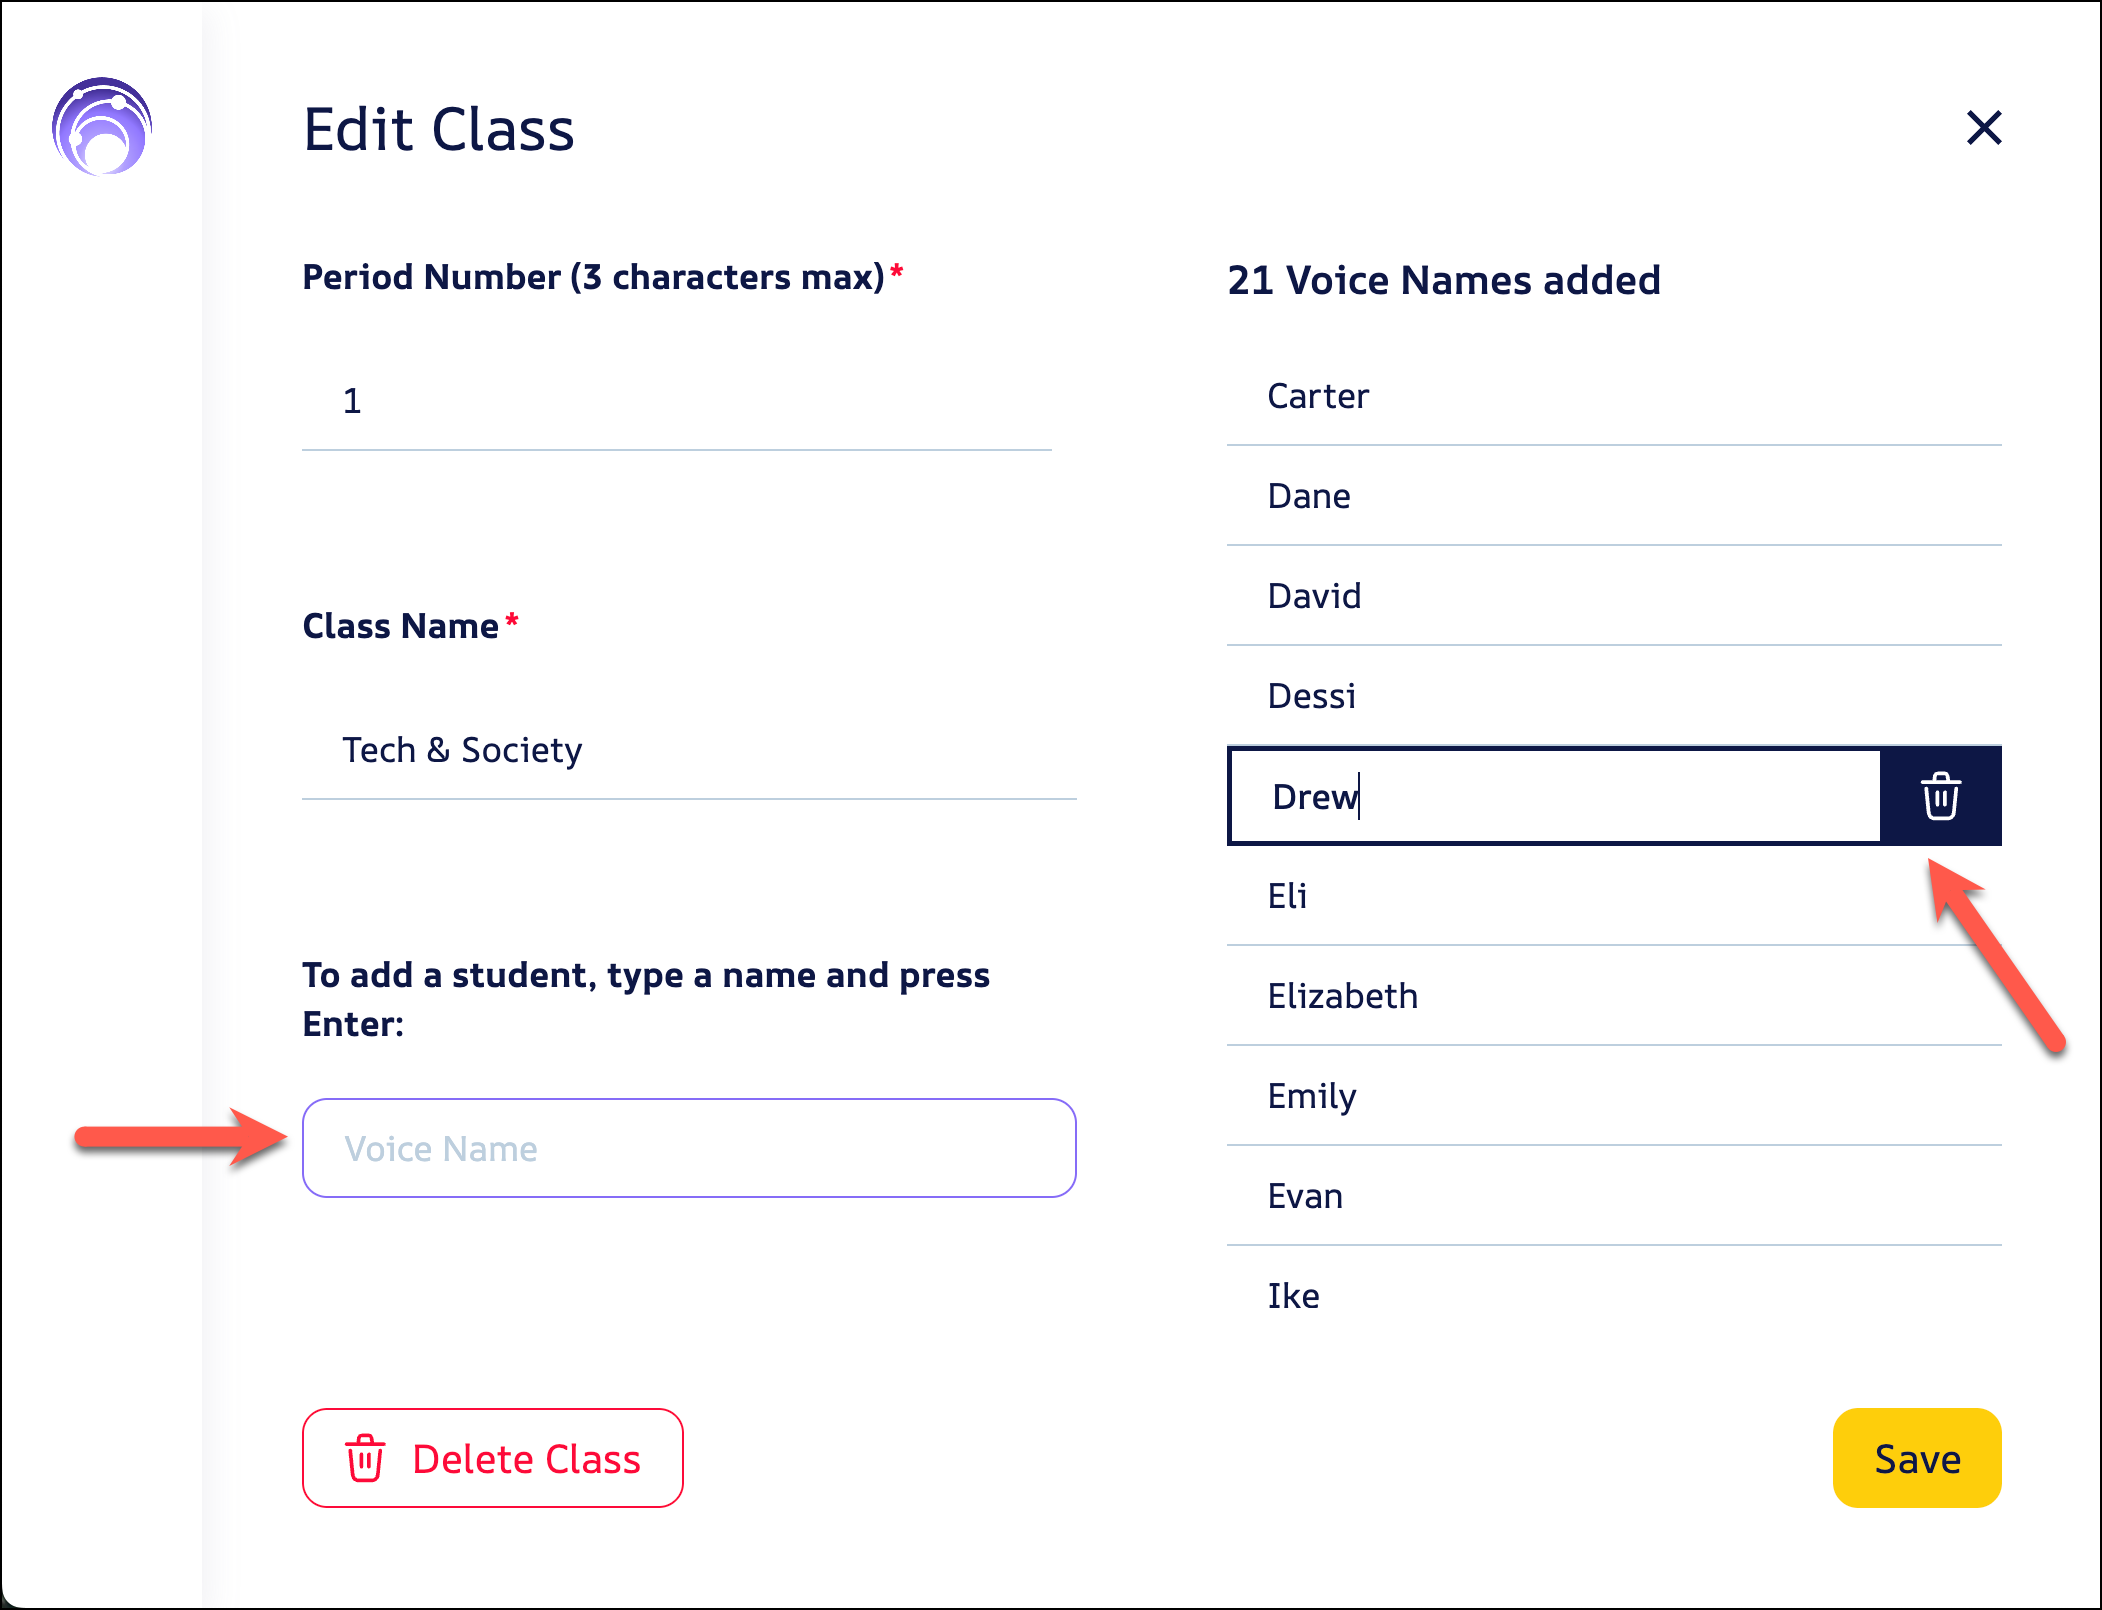Click the Delete Class button
The image size is (2102, 1610).
click(x=492, y=1458)
